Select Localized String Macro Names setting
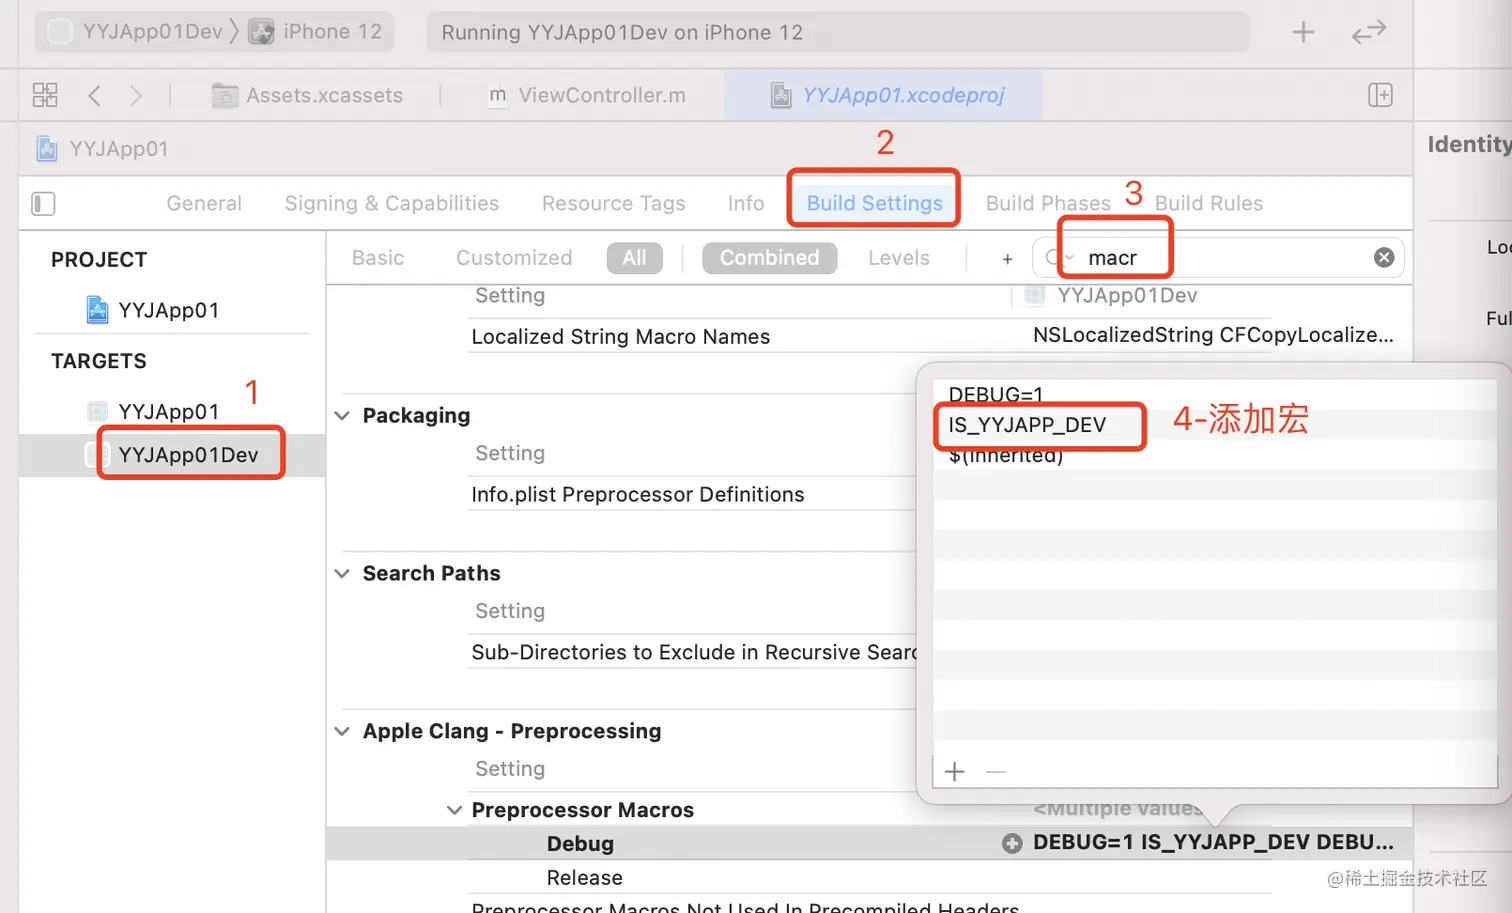Image resolution: width=1512 pixels, height=913 pixels. (x=621, y=337)
